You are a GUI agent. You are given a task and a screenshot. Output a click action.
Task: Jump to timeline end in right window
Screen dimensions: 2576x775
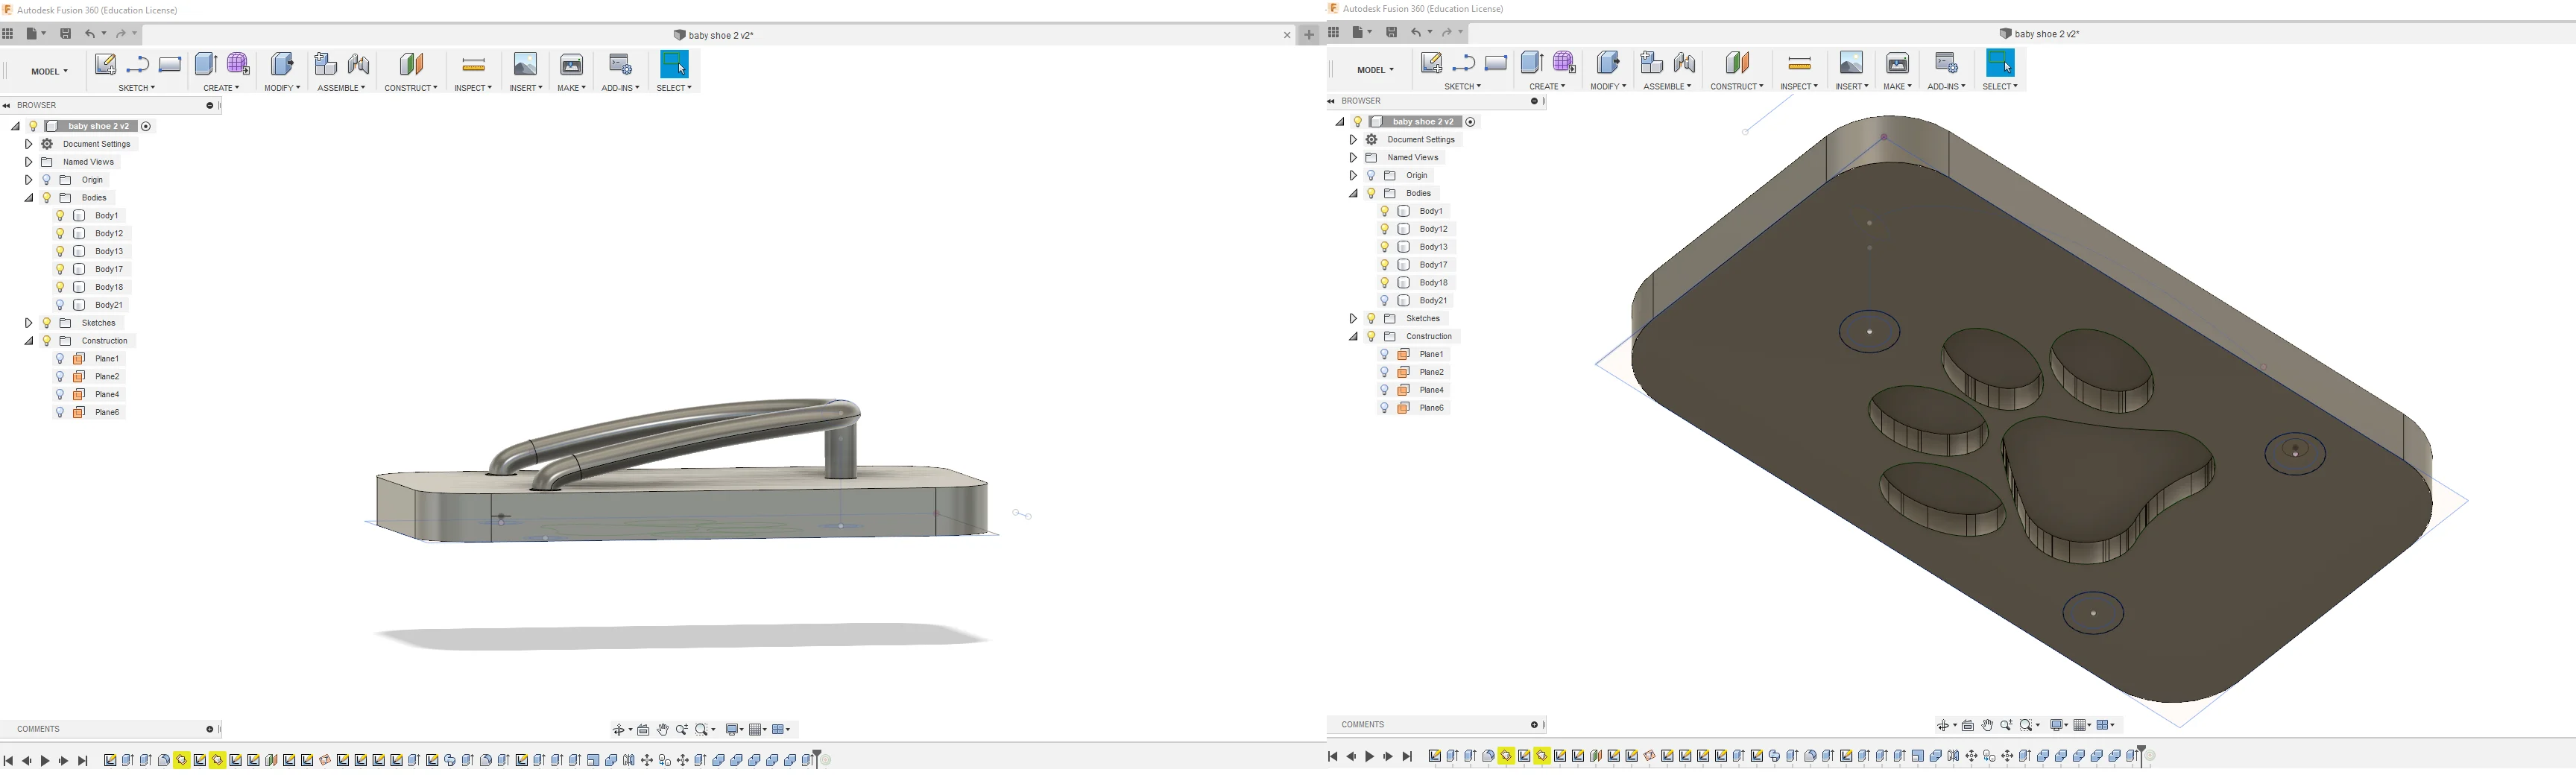[x=1407, y=757]
